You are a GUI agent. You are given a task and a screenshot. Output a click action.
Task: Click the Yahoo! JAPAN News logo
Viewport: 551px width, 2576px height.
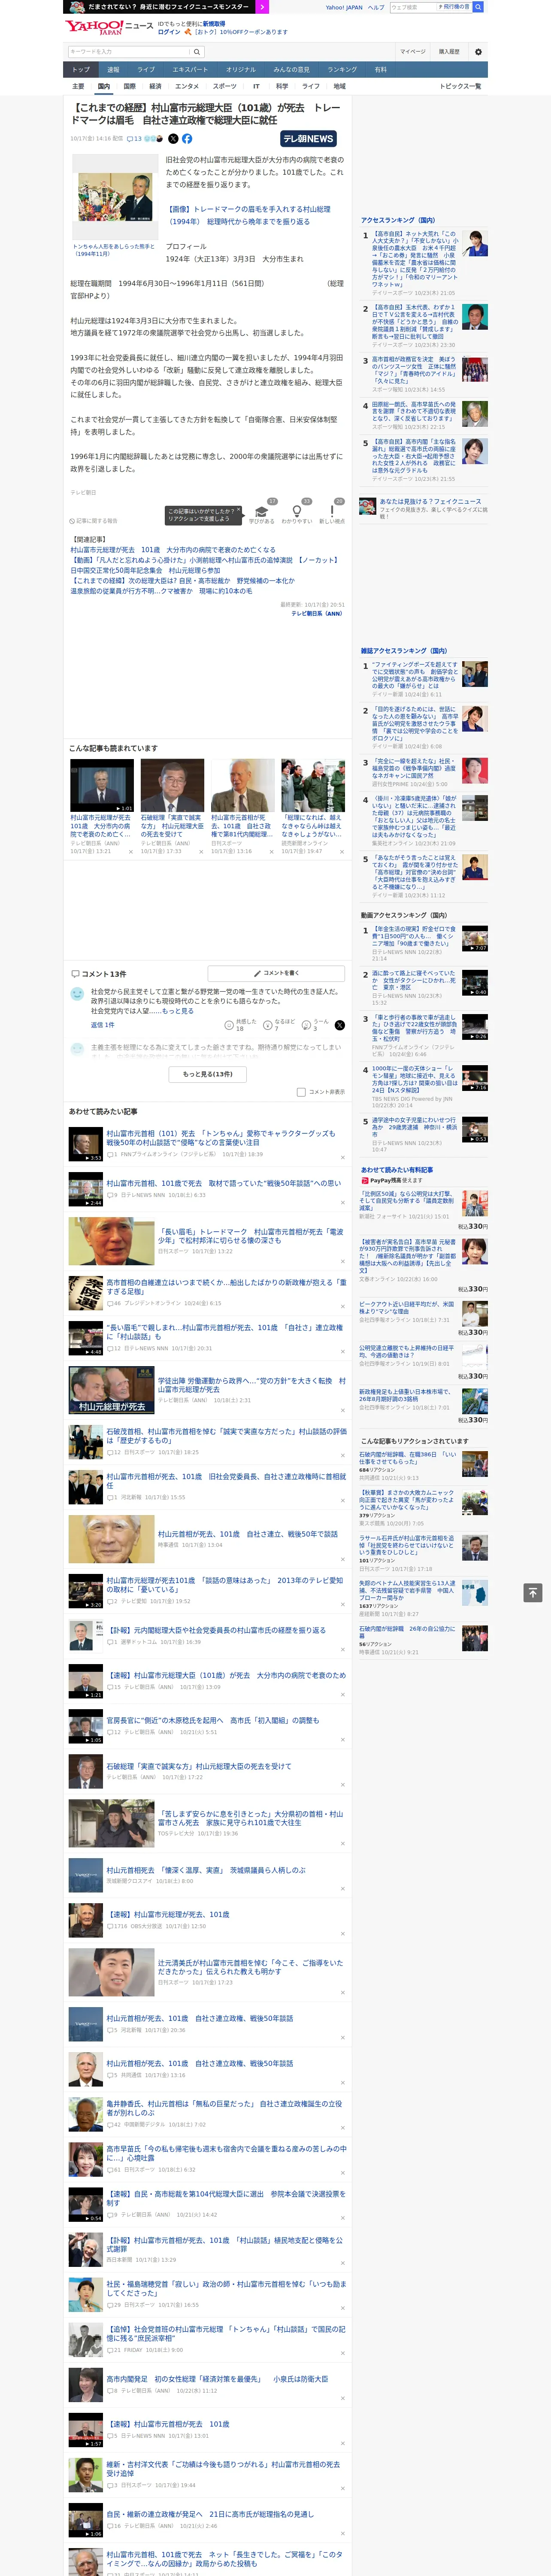[x=110, y=27]
